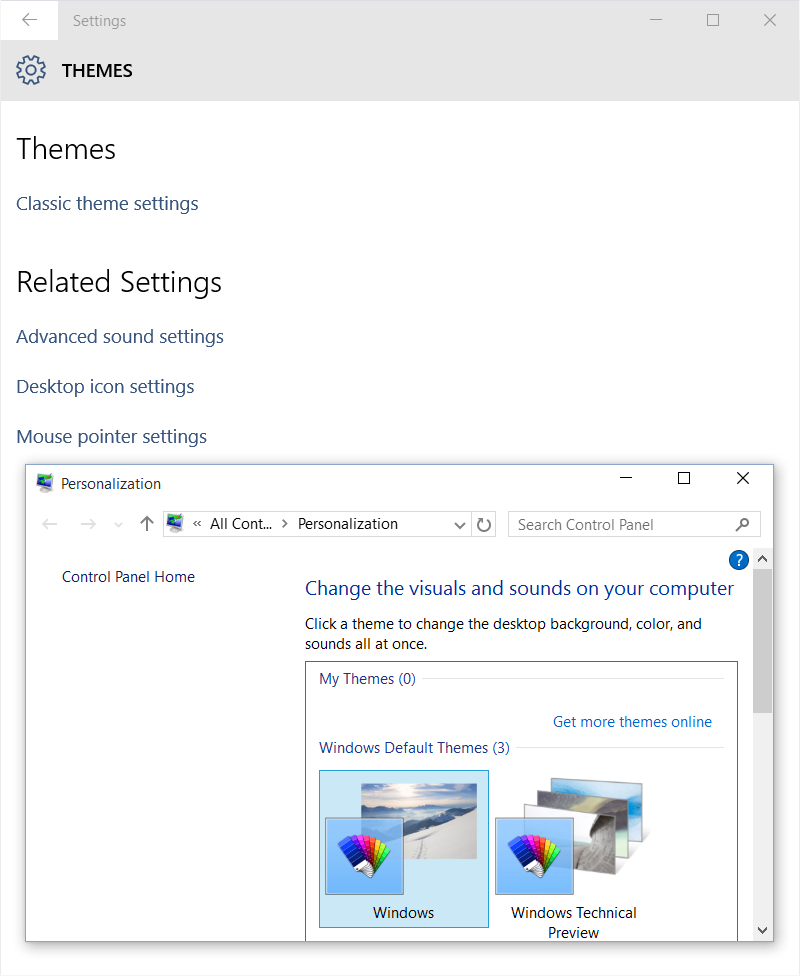Open Classic theme settings link

click(x=107, y=204)
